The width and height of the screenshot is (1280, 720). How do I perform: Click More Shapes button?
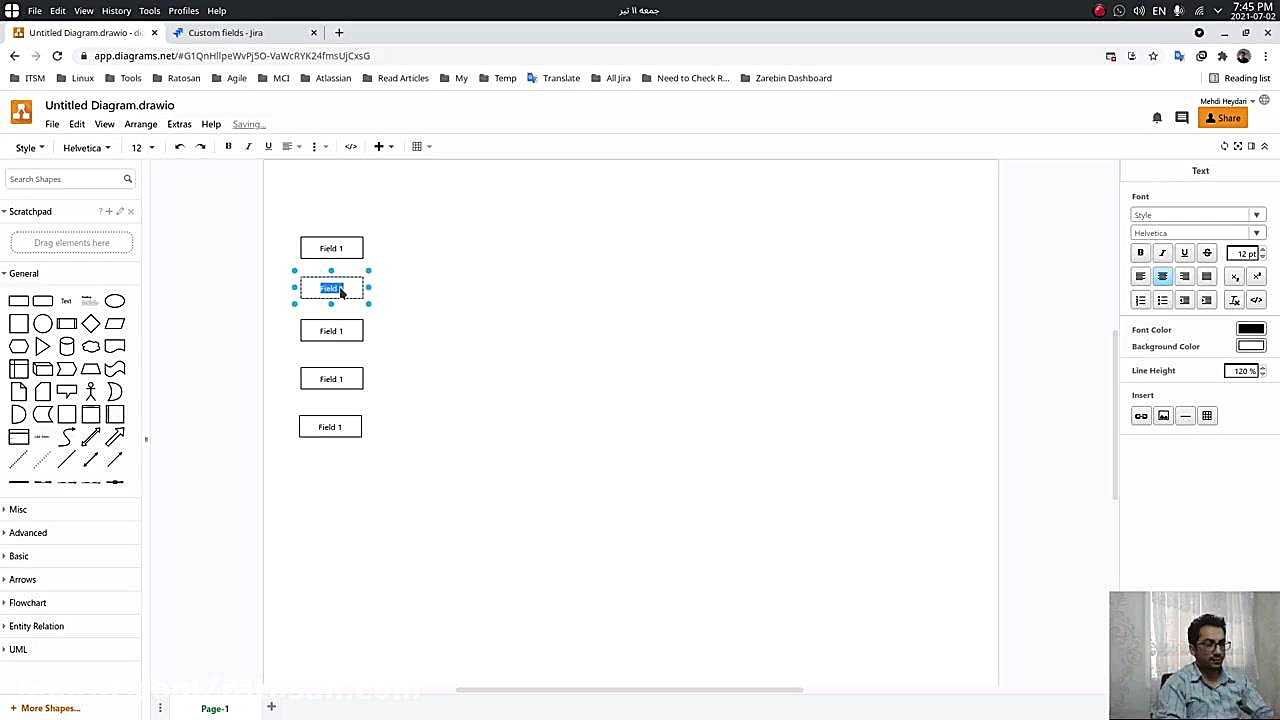point(45,709)
